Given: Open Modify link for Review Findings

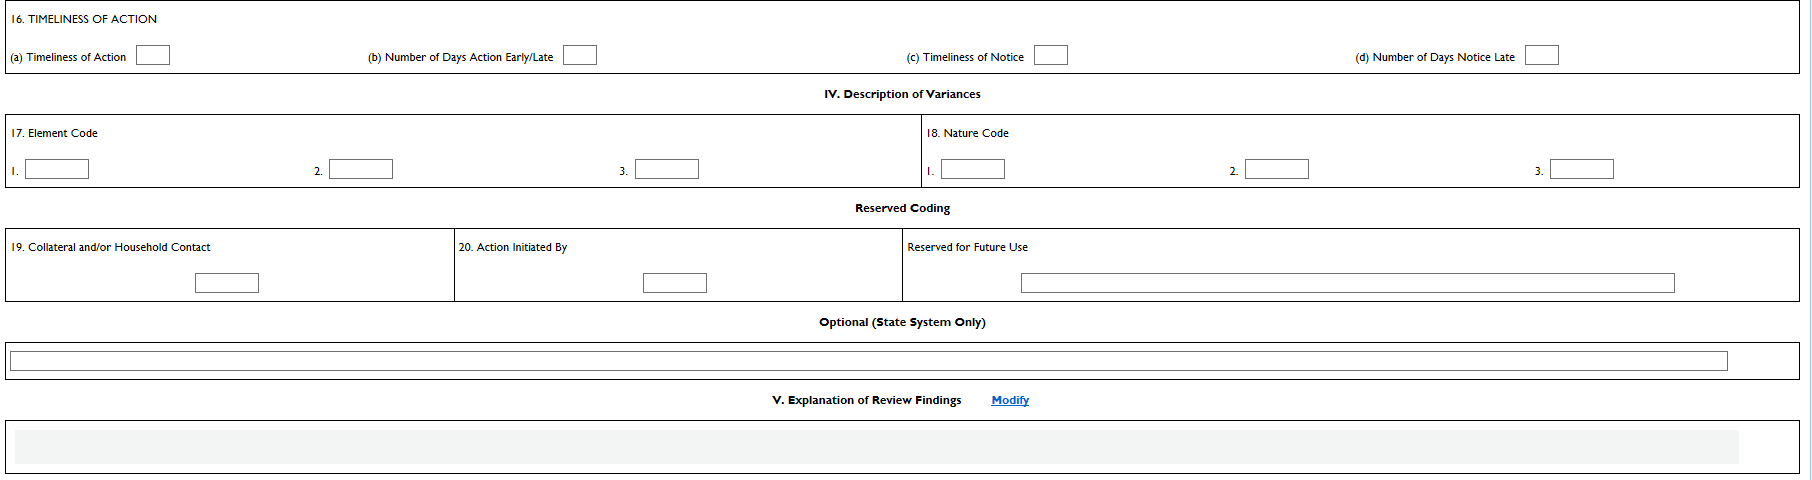Looking at the screenshot, I should click(1010, 401).
